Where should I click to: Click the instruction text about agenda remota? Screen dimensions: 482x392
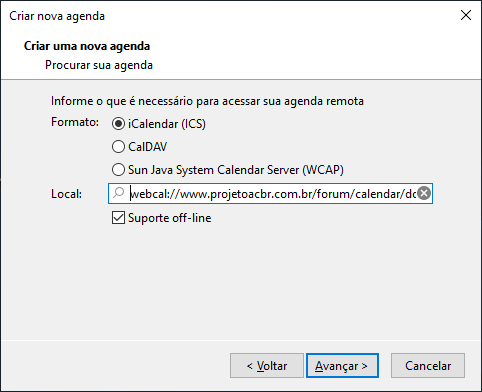click(x=207, y=101)
